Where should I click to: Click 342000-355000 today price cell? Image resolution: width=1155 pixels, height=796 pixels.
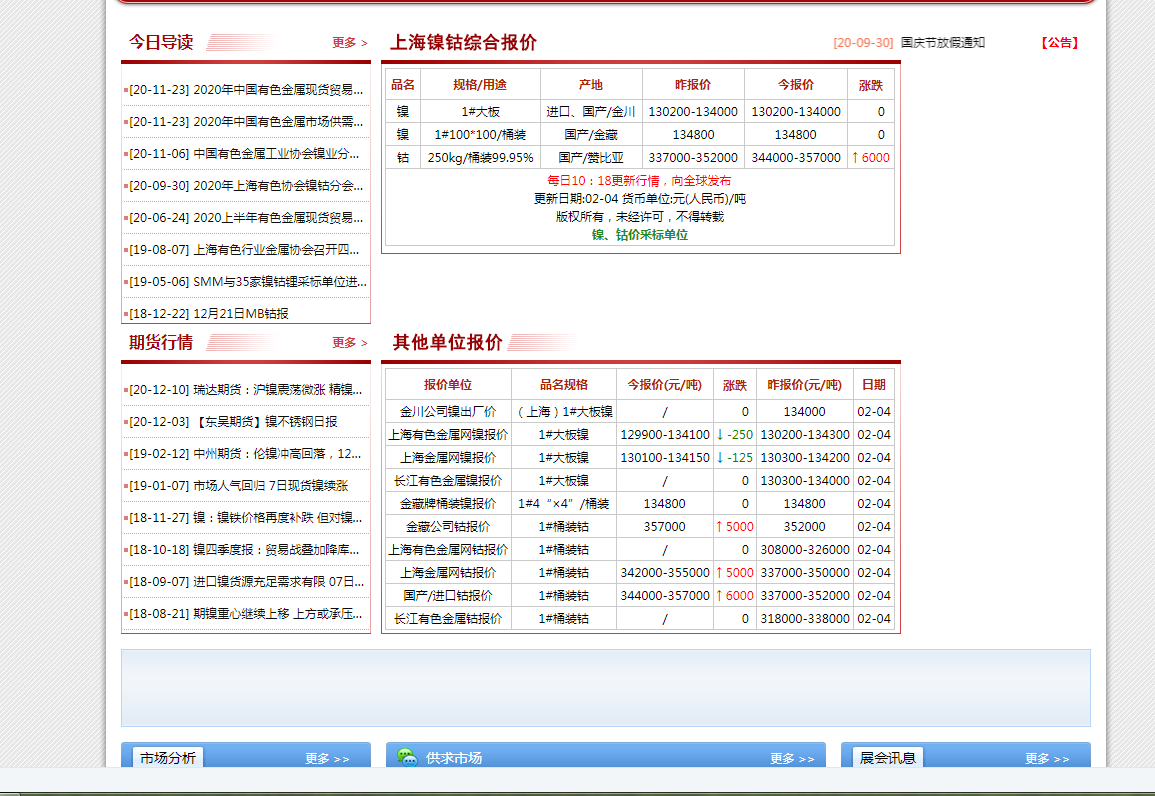pyautogui.click(x=664, y=572)
